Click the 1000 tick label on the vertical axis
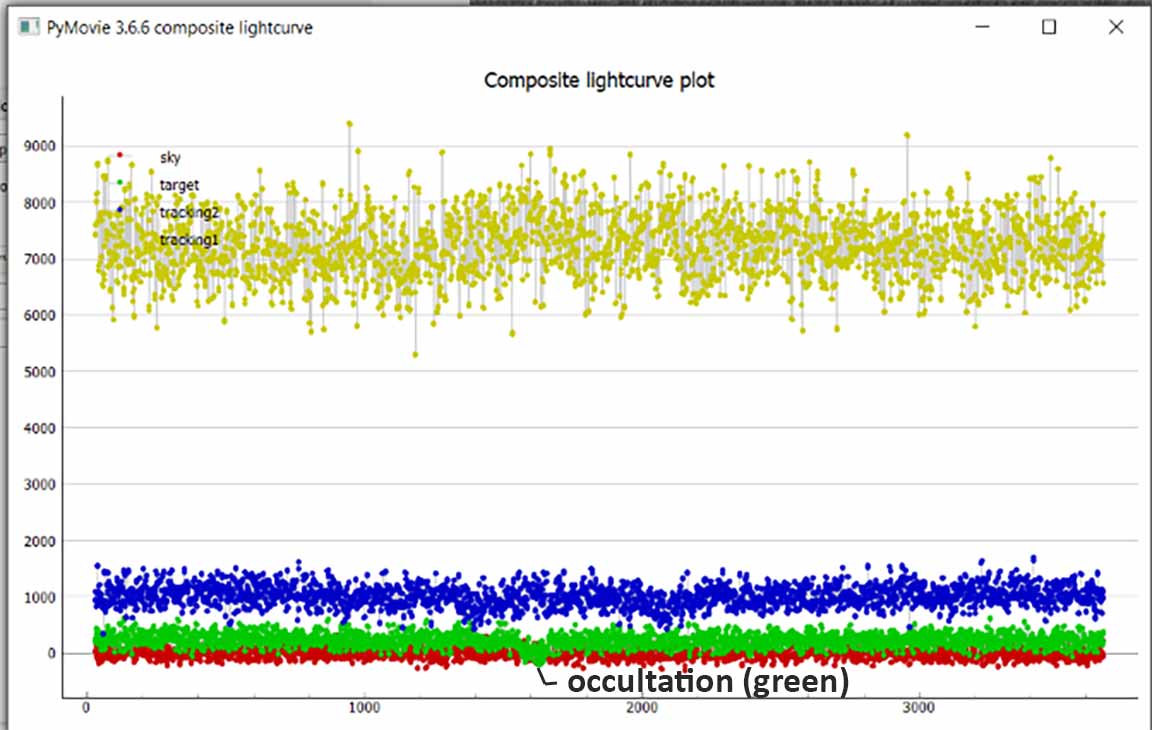Image resolution: width=1152 pixels, height=730 pixels. (40, 598)
